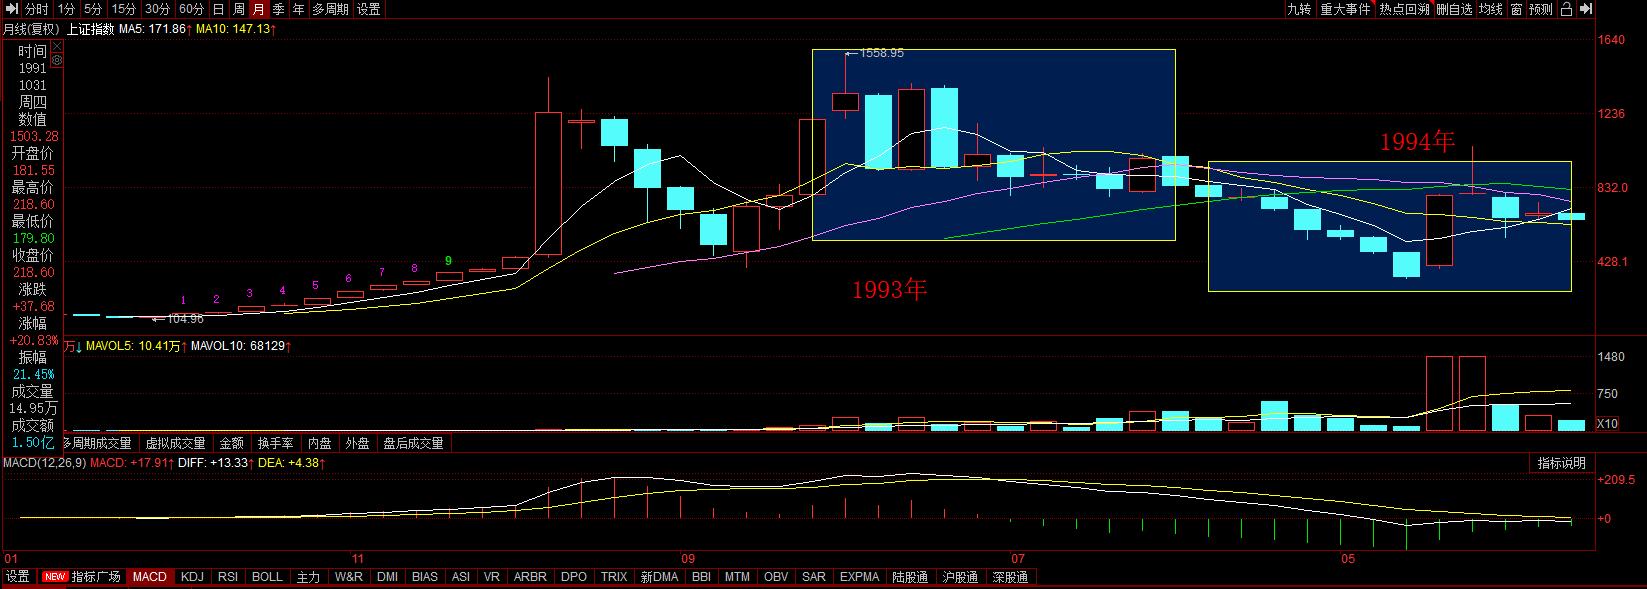Open the 指标说明 indicator description
The image size is (1647, 589).
click(x=1561, y=463)
